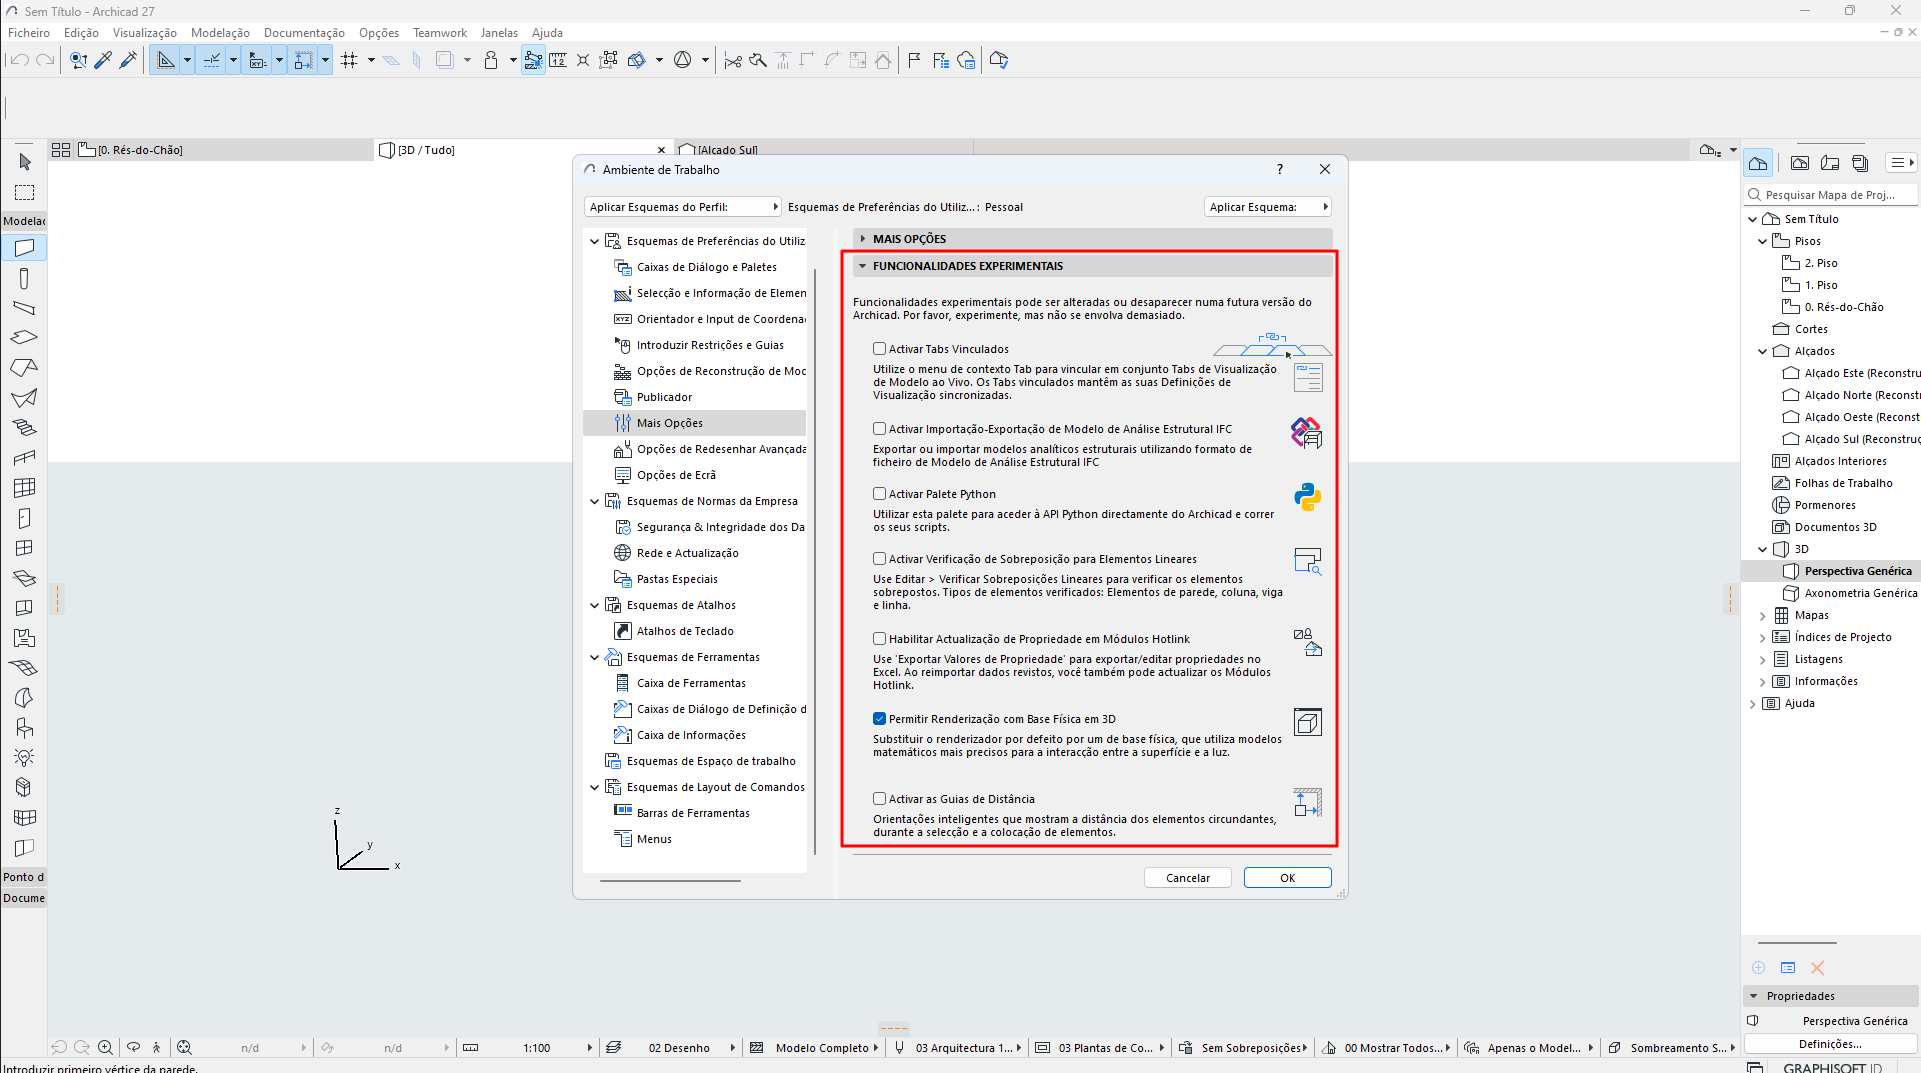Viewport: 1921px width, 1073px height.
Task: Open the Aplicar Esquema dropdown
Action: point(1268,207)
